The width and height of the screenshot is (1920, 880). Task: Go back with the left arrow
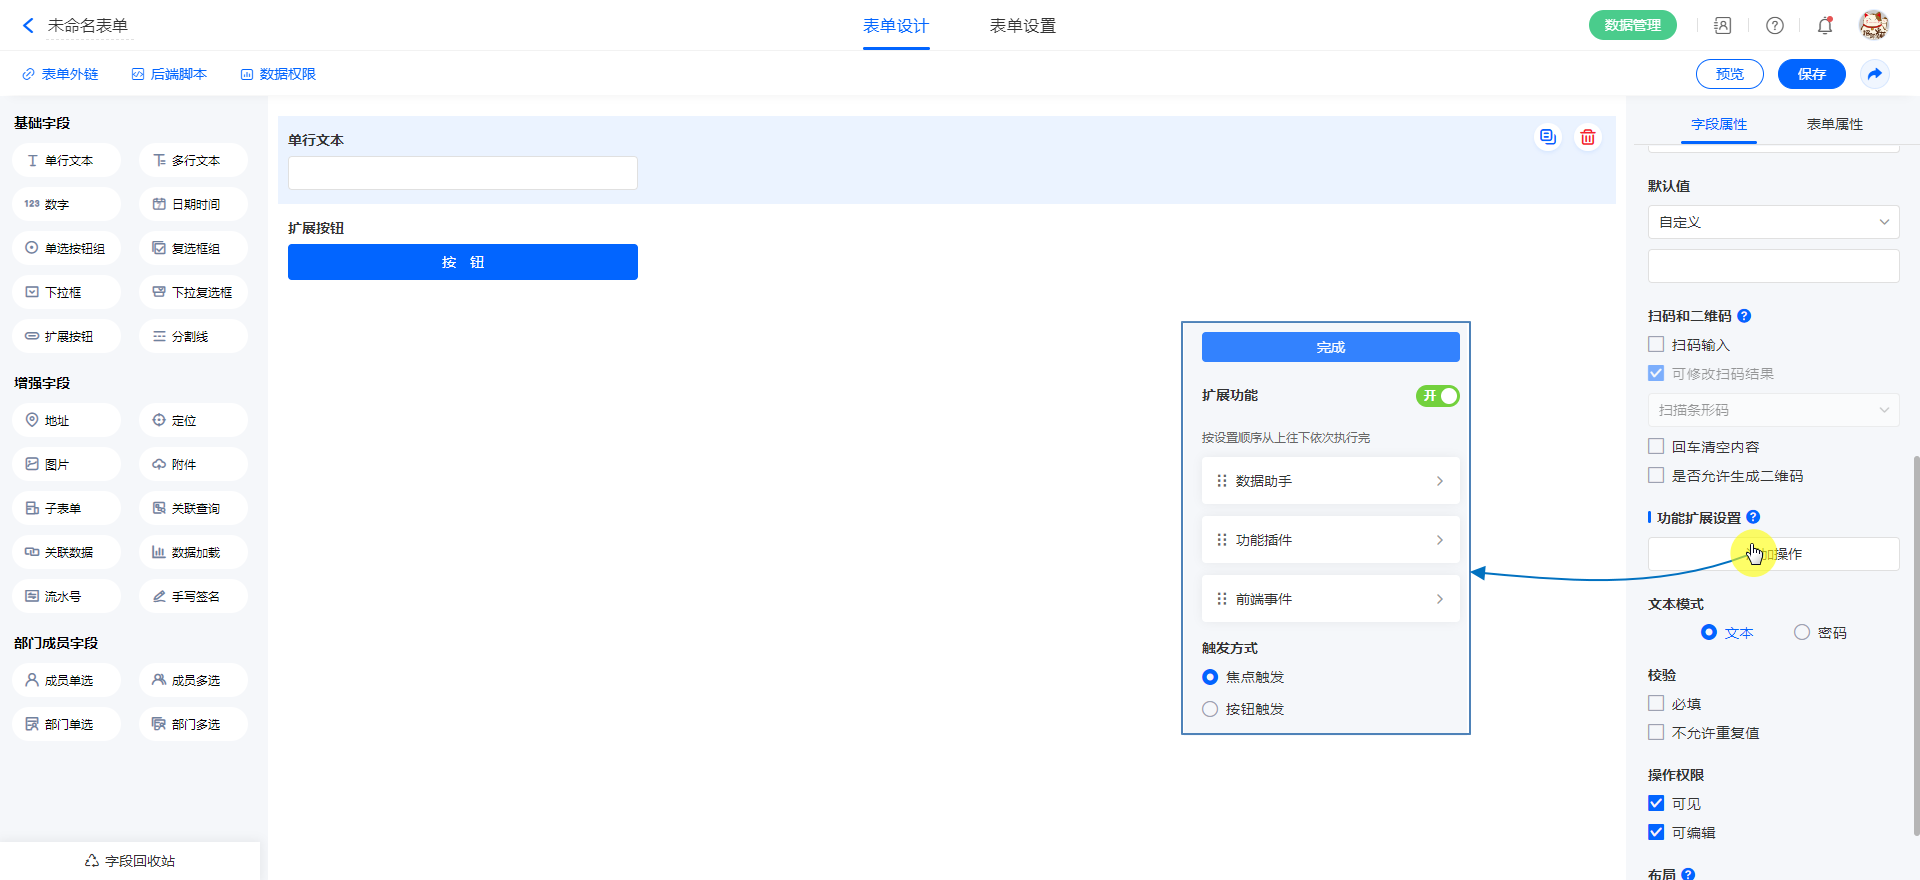point(28,26)
